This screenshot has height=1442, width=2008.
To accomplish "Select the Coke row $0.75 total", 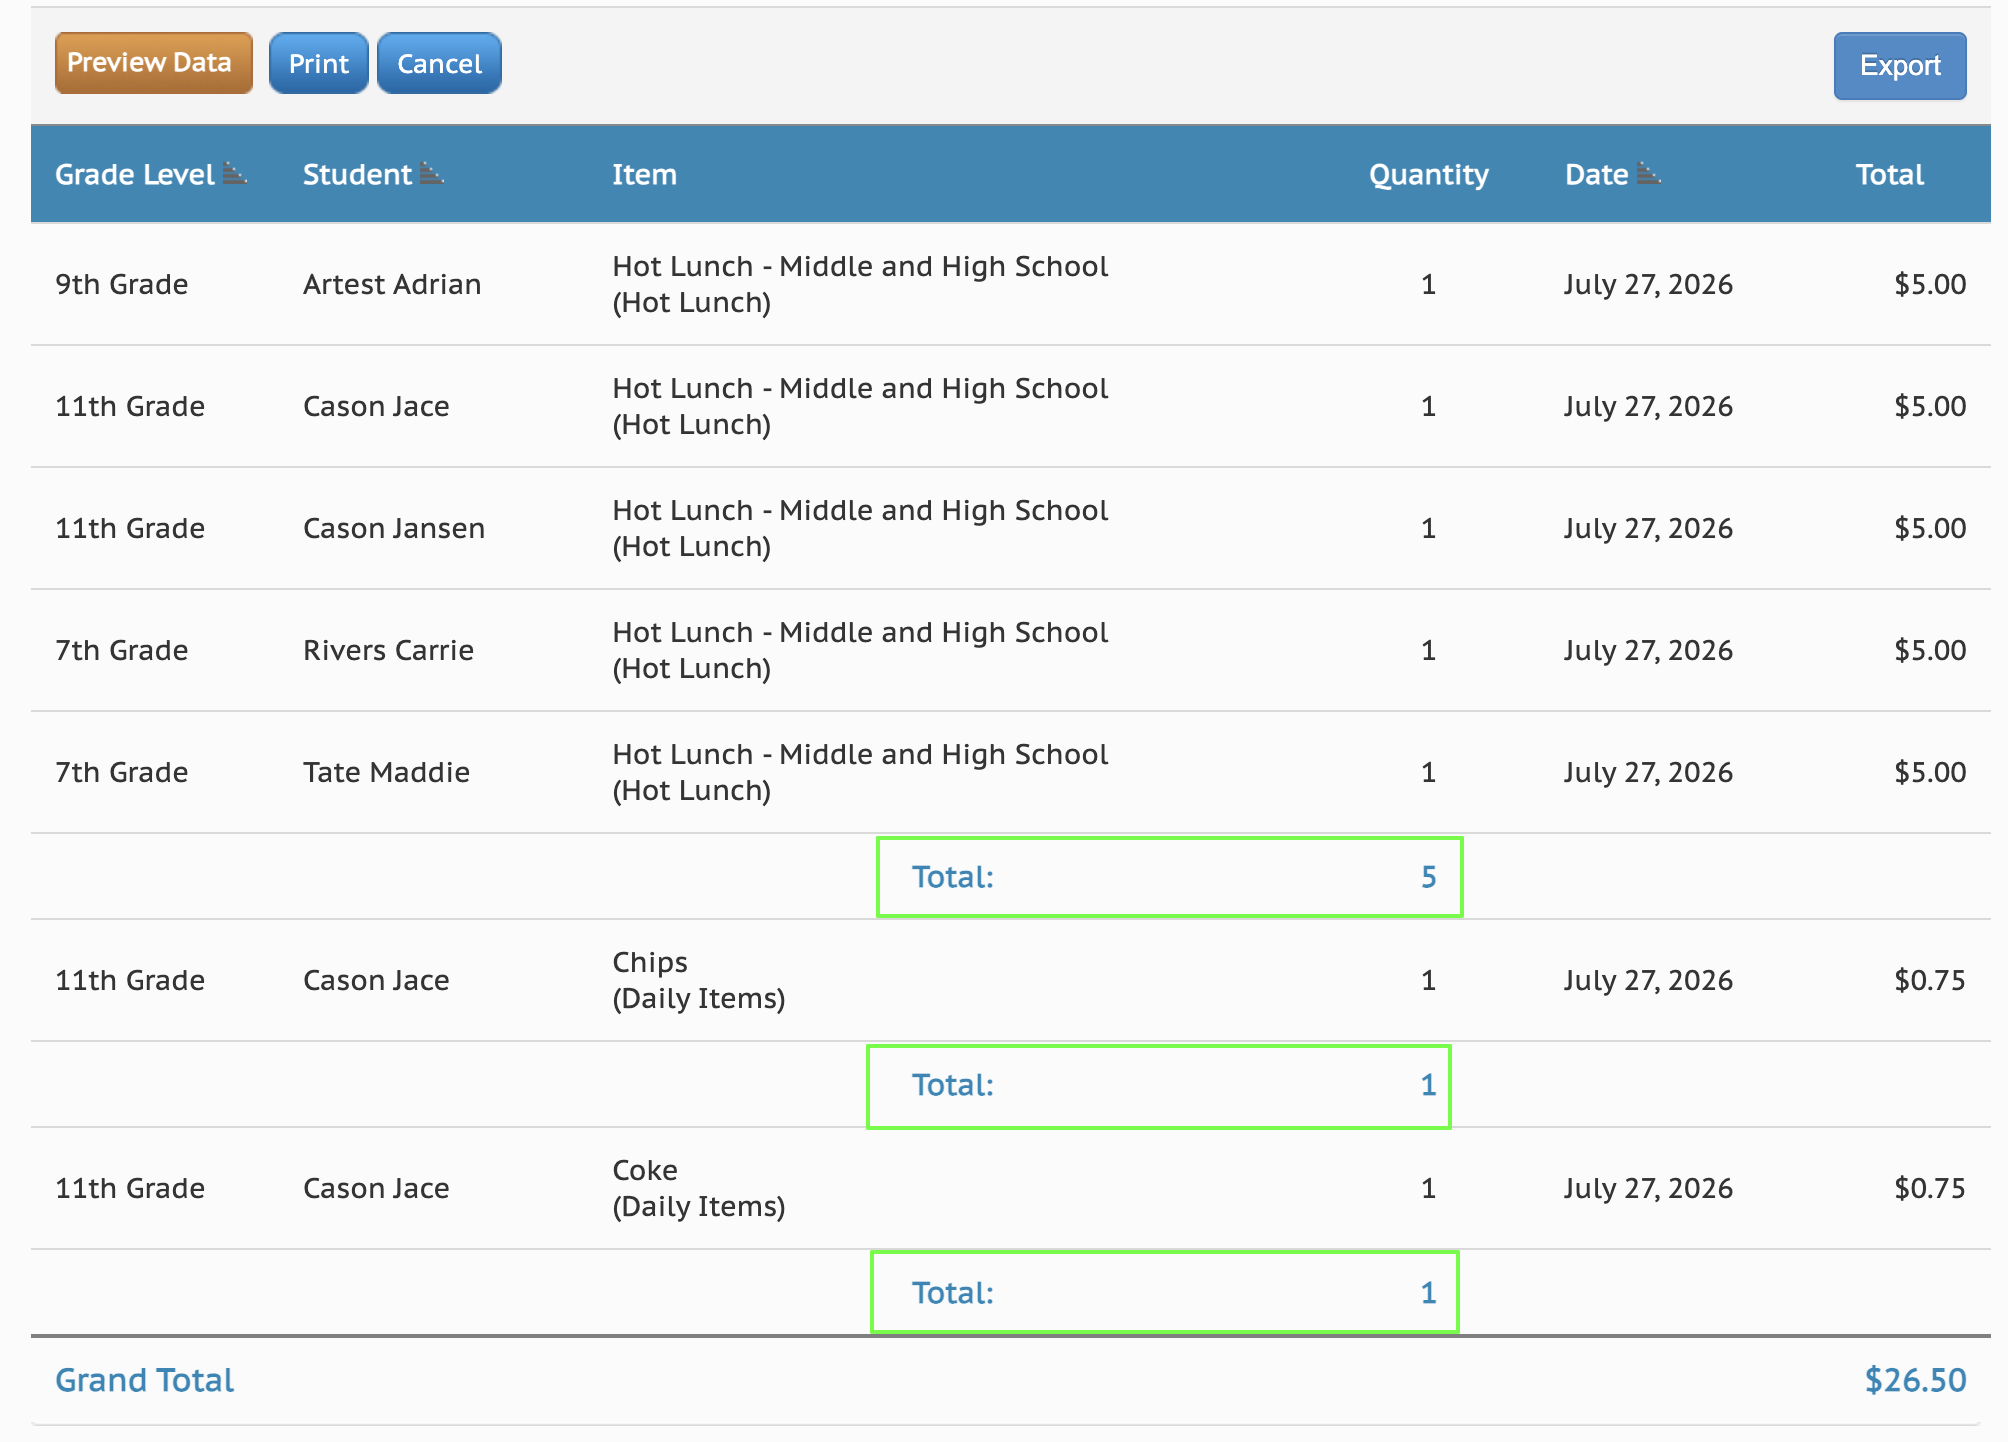I will (1929, 1188).
